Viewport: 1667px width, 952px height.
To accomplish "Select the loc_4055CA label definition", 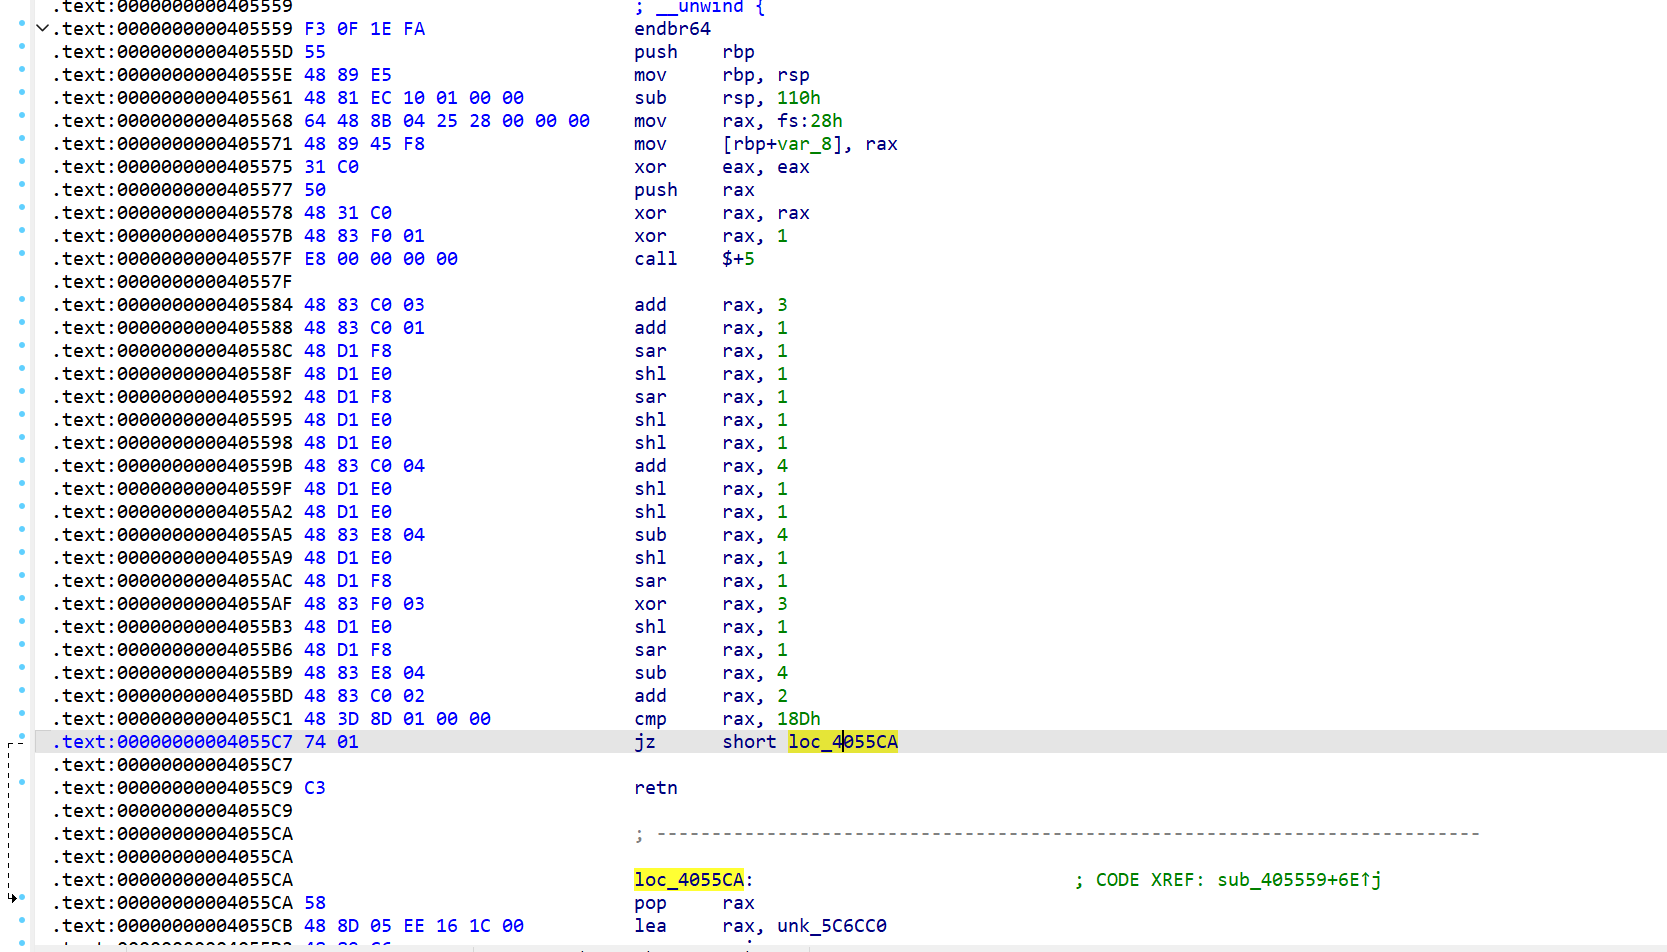I will (689, 879).
